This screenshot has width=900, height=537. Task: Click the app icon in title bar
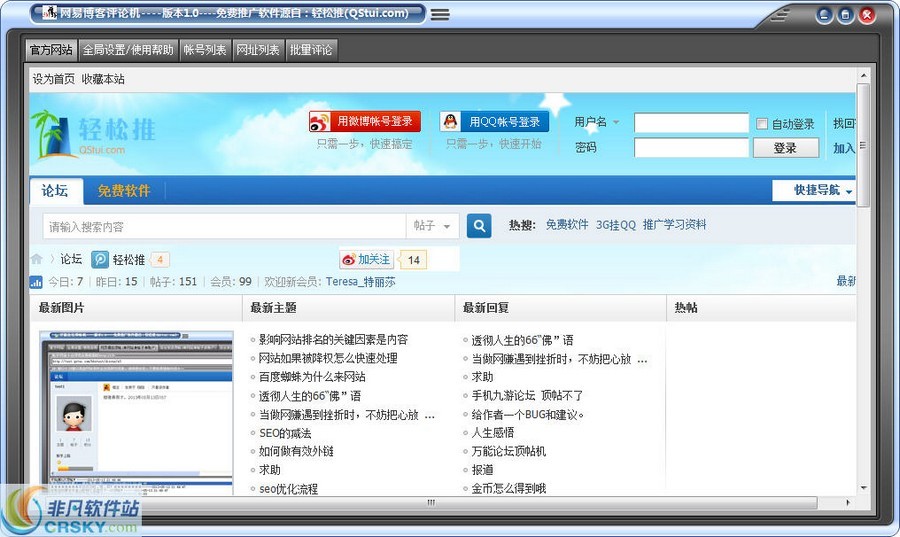pyautogui.click(x=50, y=12)
